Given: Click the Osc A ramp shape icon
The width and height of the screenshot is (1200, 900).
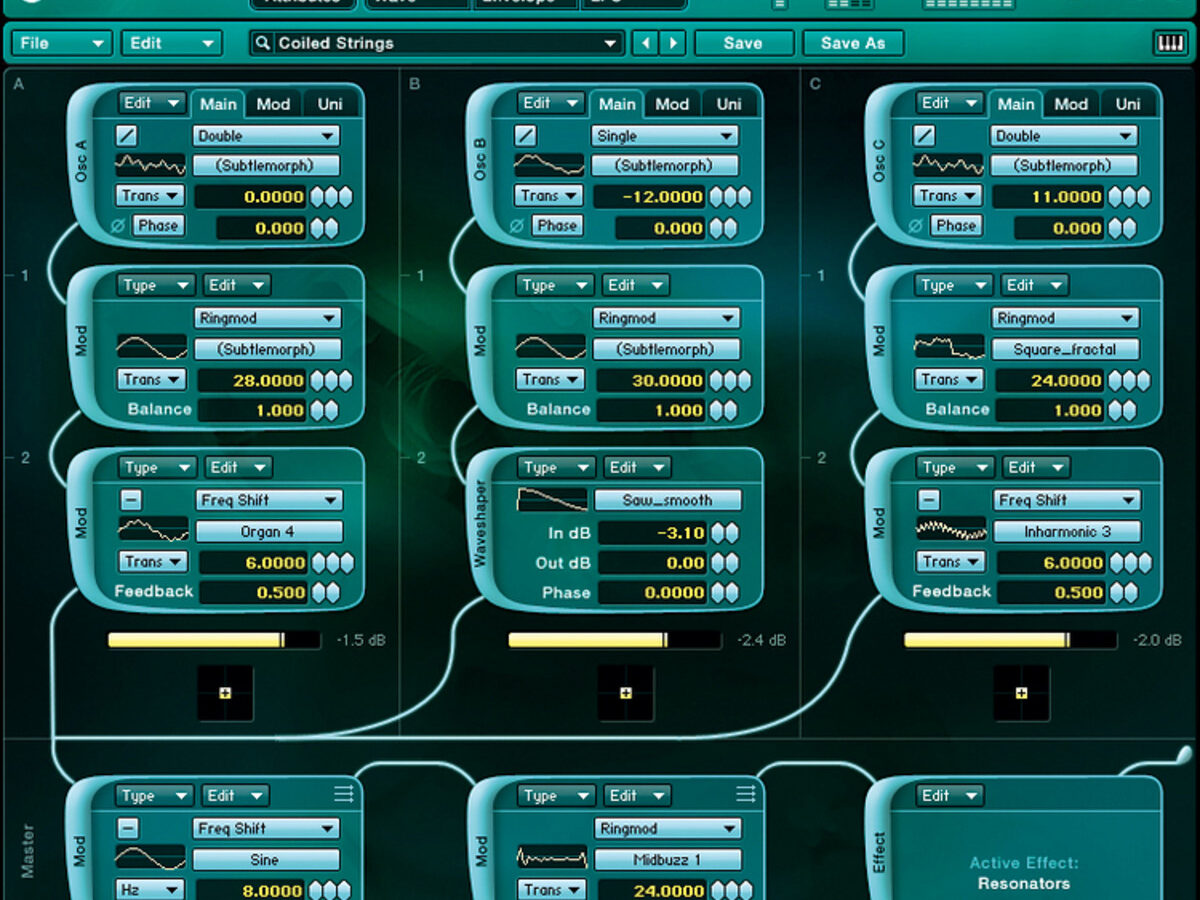Looking at the screenshot, I should coord(127,136).
